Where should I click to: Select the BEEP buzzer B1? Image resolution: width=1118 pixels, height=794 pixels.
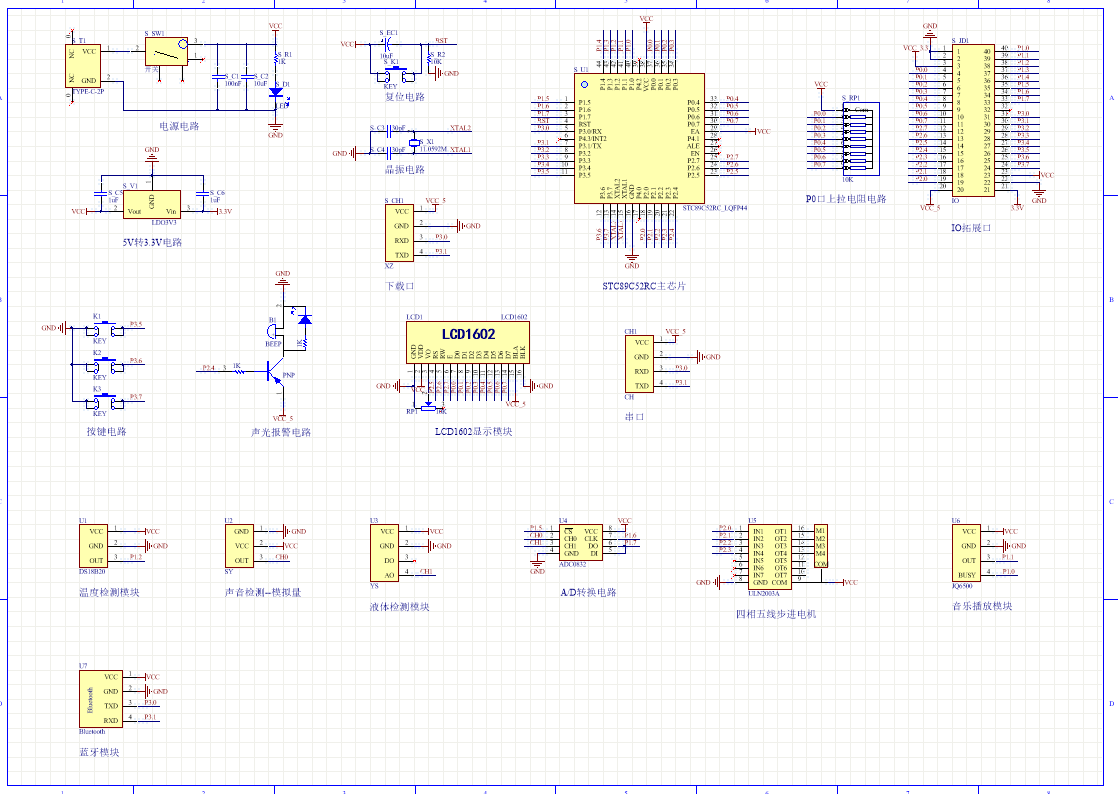coord(272,331)
